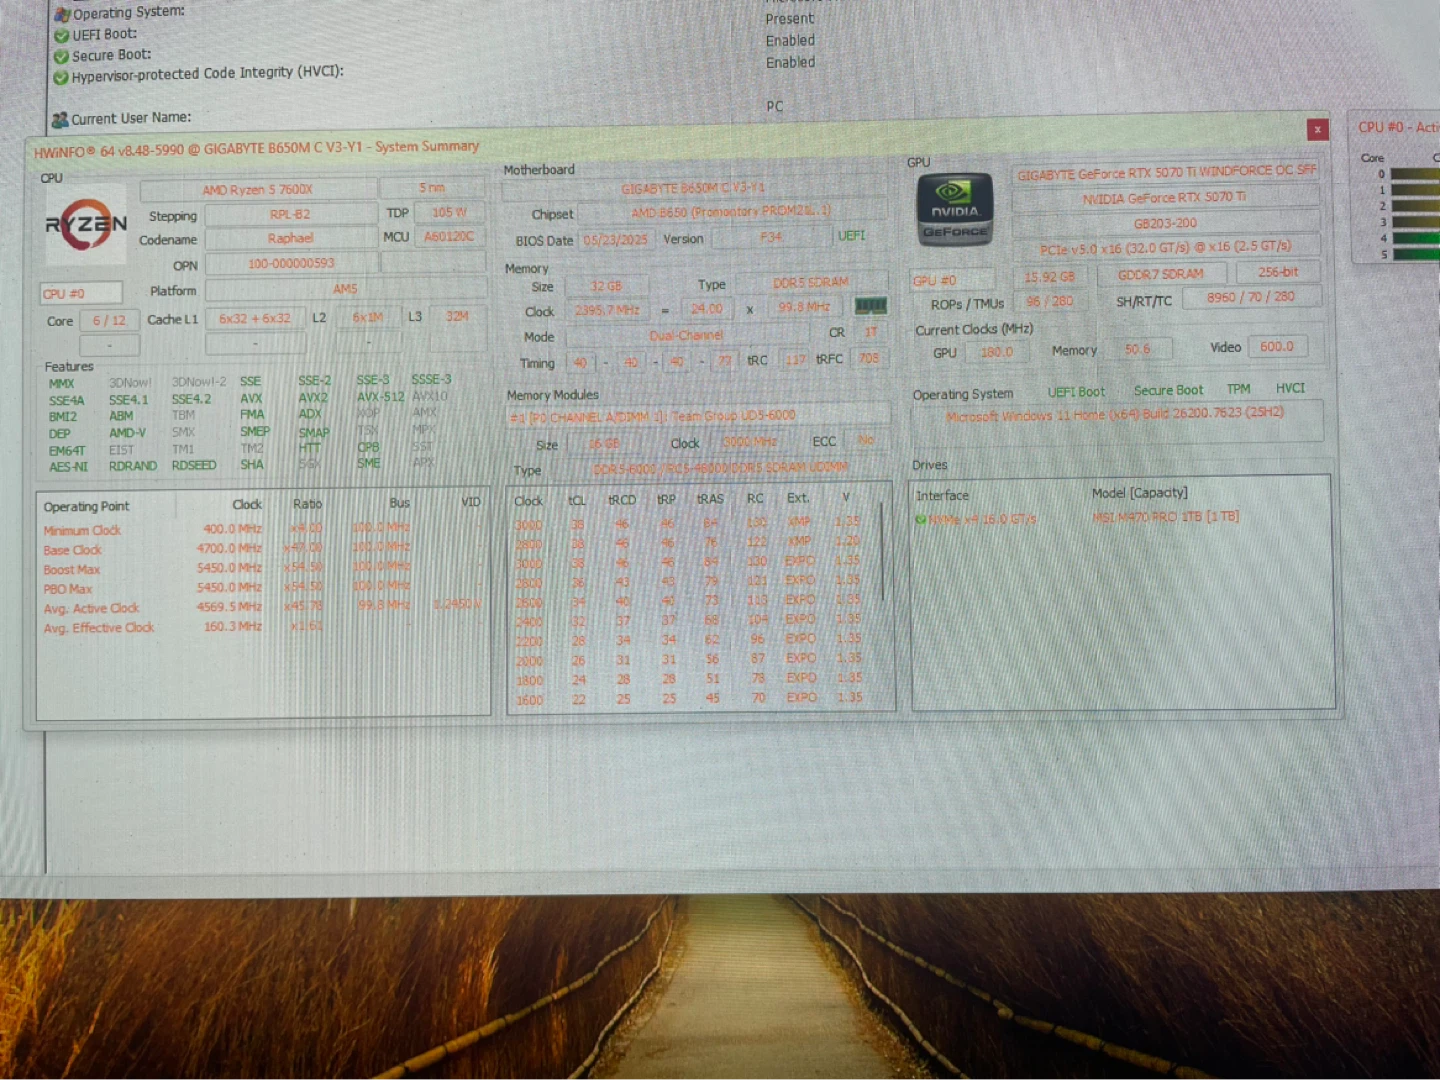Image resolution: width=1440 pixels, height=1080 pixels.
Task: Click the NVIDIA GeForce logo
Action: 955,210
